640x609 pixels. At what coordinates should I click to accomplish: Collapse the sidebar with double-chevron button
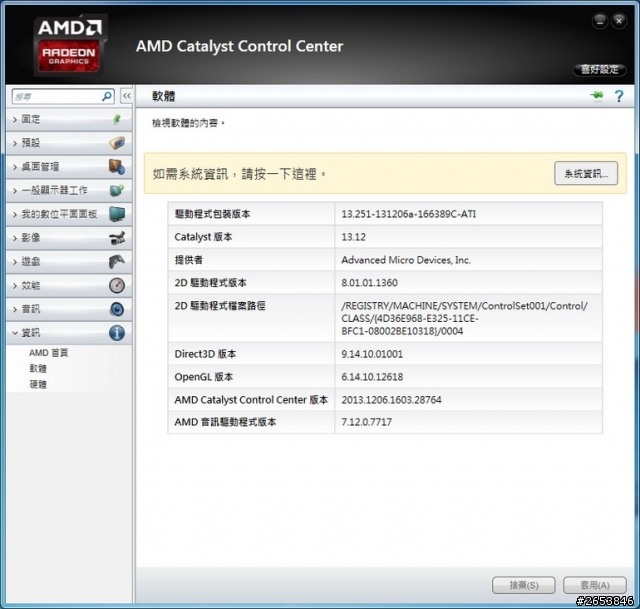pos(127,96)
